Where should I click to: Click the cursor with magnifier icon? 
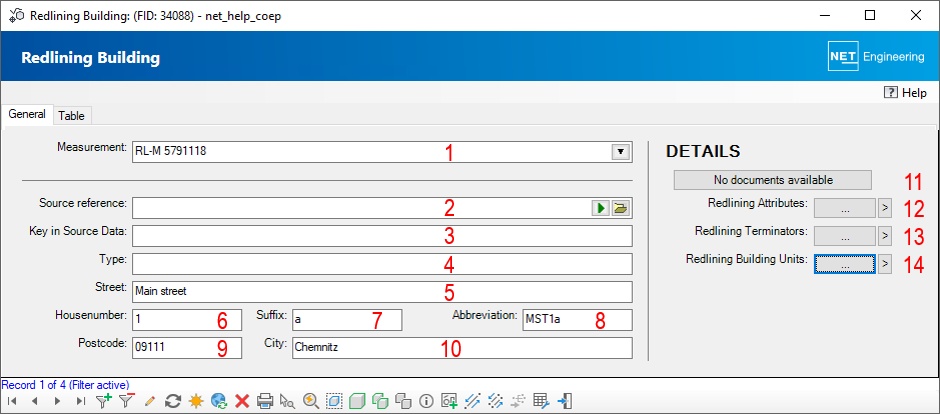pyautogui.click(x=288, y=401)
